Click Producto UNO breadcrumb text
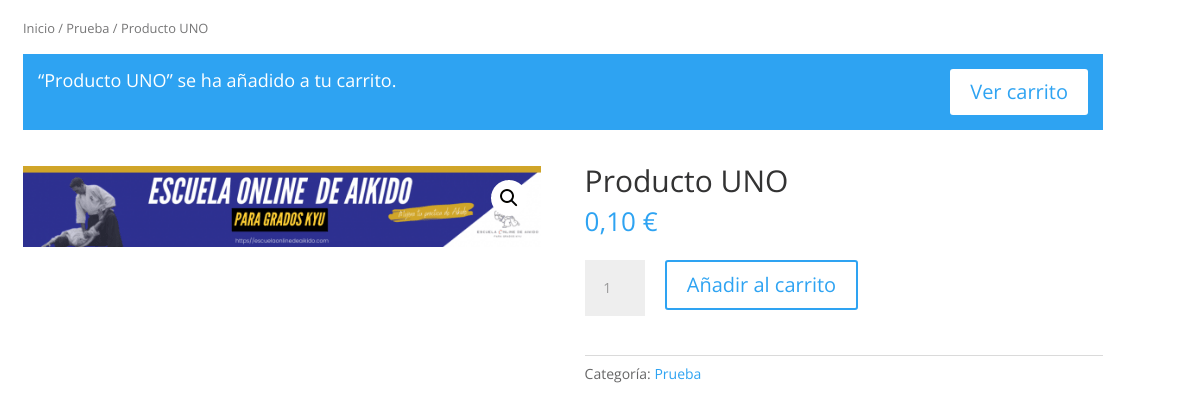The image size is (1181, 415). click(x=164, y=29)
